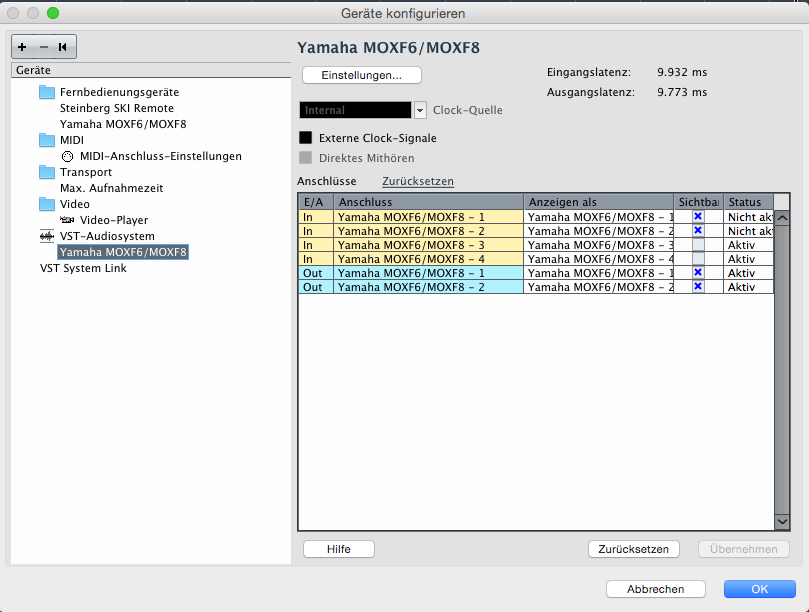The image size is (809, 612).
Task: Select the Fernbedienungsgeräte folder icon
Action: click(x=47, y=92)
